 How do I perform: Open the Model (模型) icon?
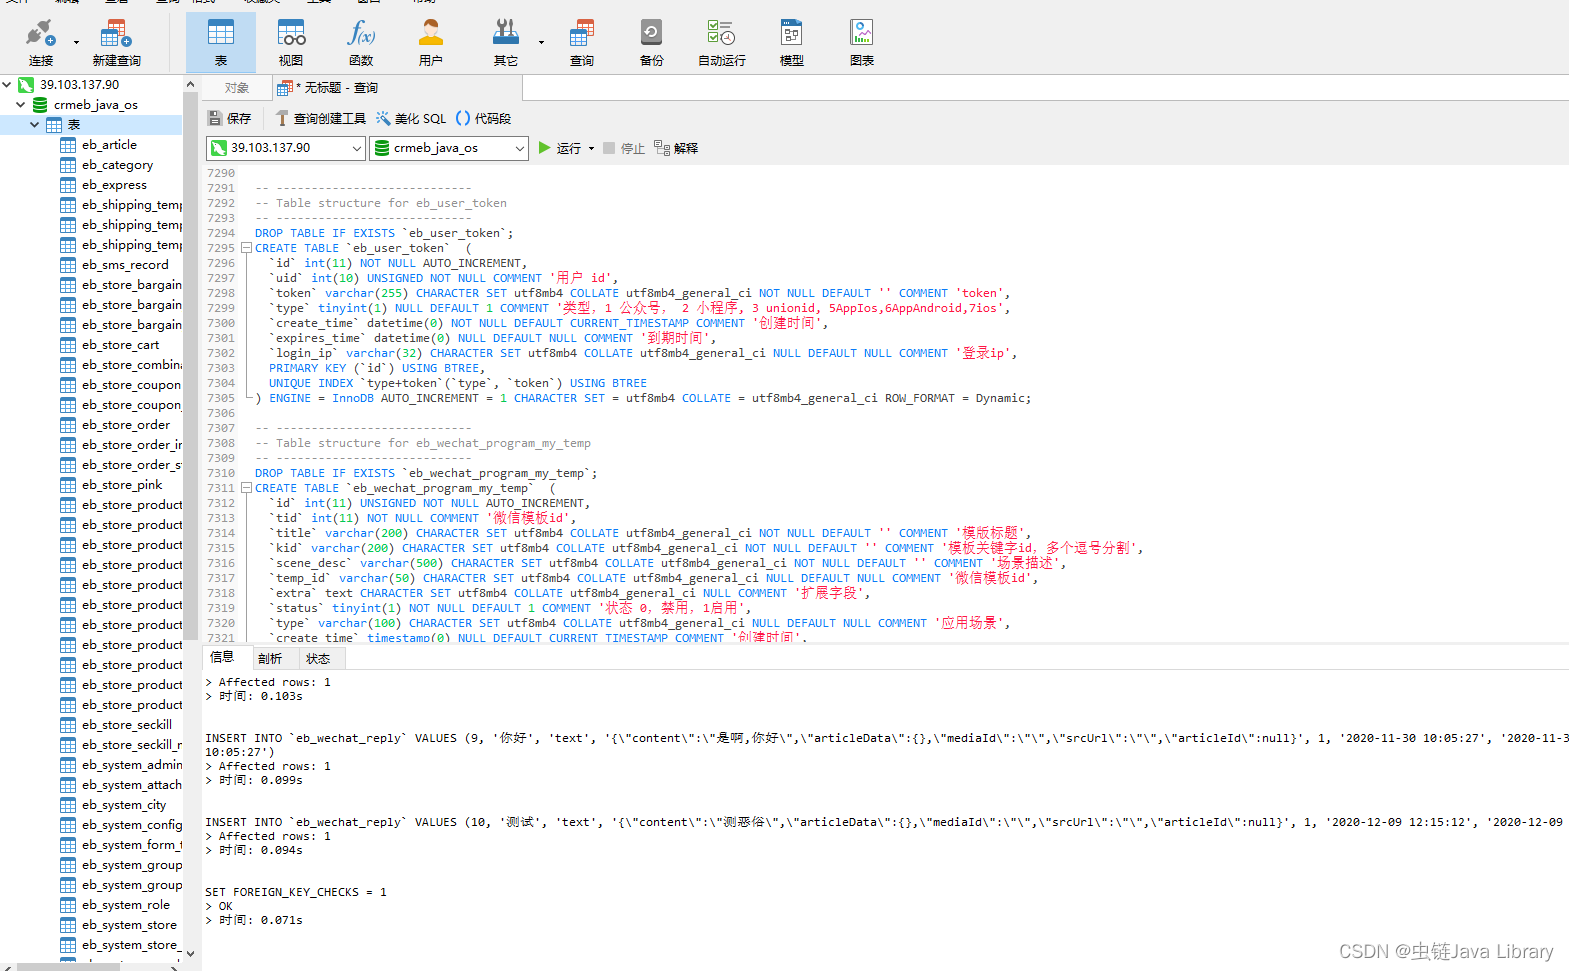point(792,42)
